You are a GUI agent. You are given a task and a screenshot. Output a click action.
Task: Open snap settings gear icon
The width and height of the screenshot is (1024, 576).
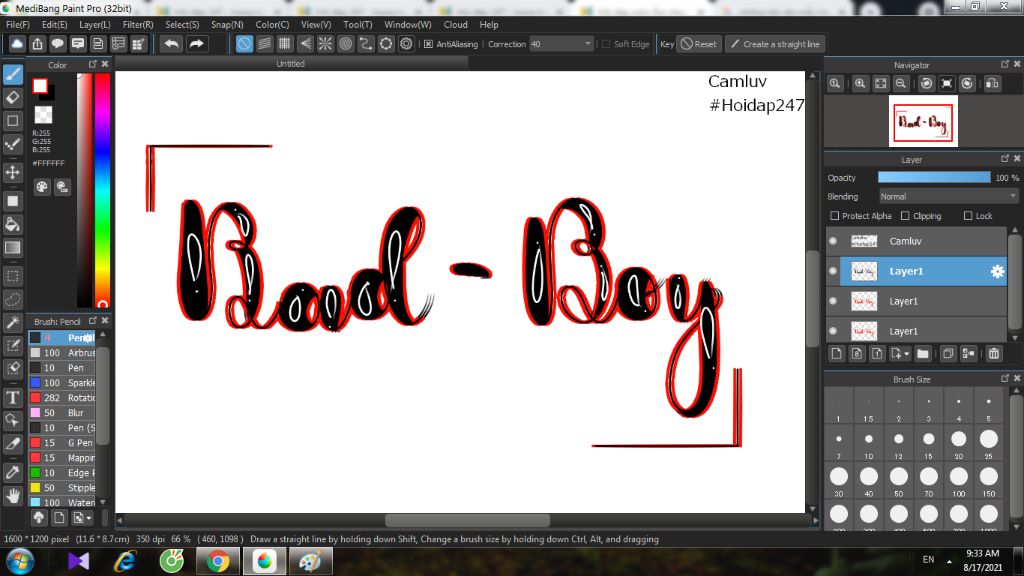(x=406, y=44)
